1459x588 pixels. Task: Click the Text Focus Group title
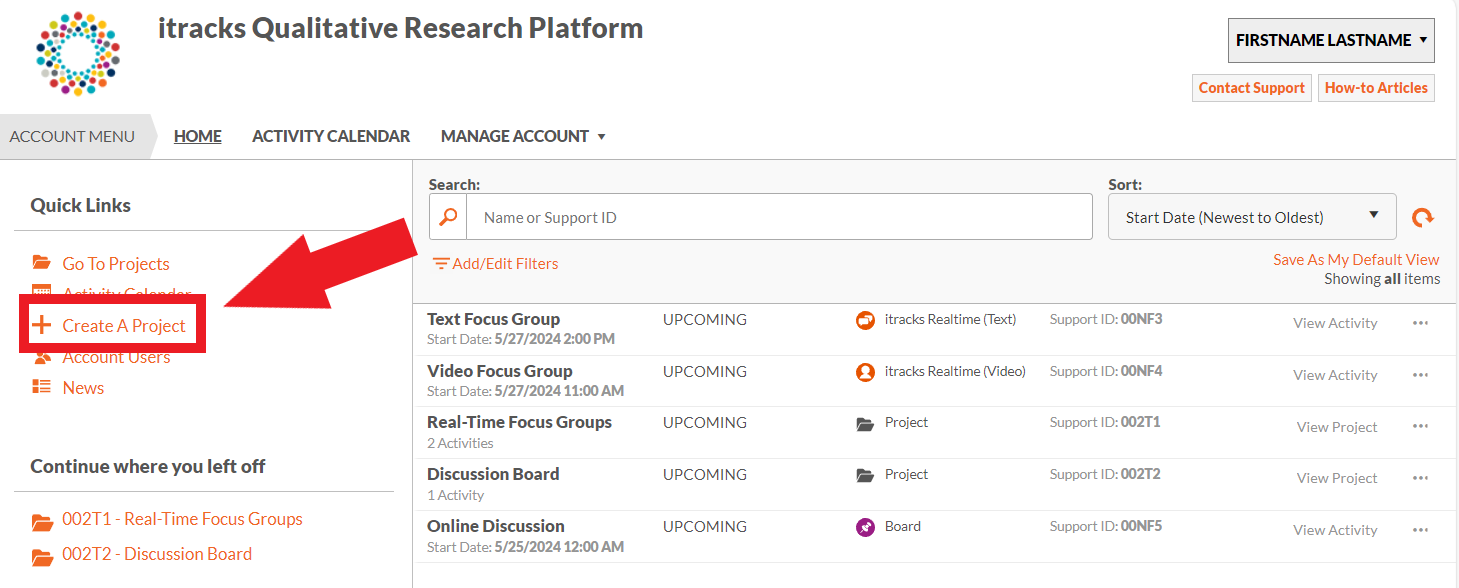pyautogui.click(x=493, y=319)
